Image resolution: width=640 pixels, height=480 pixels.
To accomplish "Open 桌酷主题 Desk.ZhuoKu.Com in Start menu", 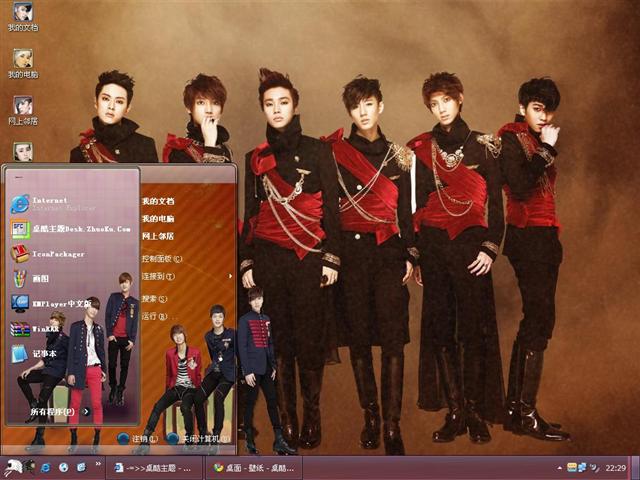I will tap(71, 229).
